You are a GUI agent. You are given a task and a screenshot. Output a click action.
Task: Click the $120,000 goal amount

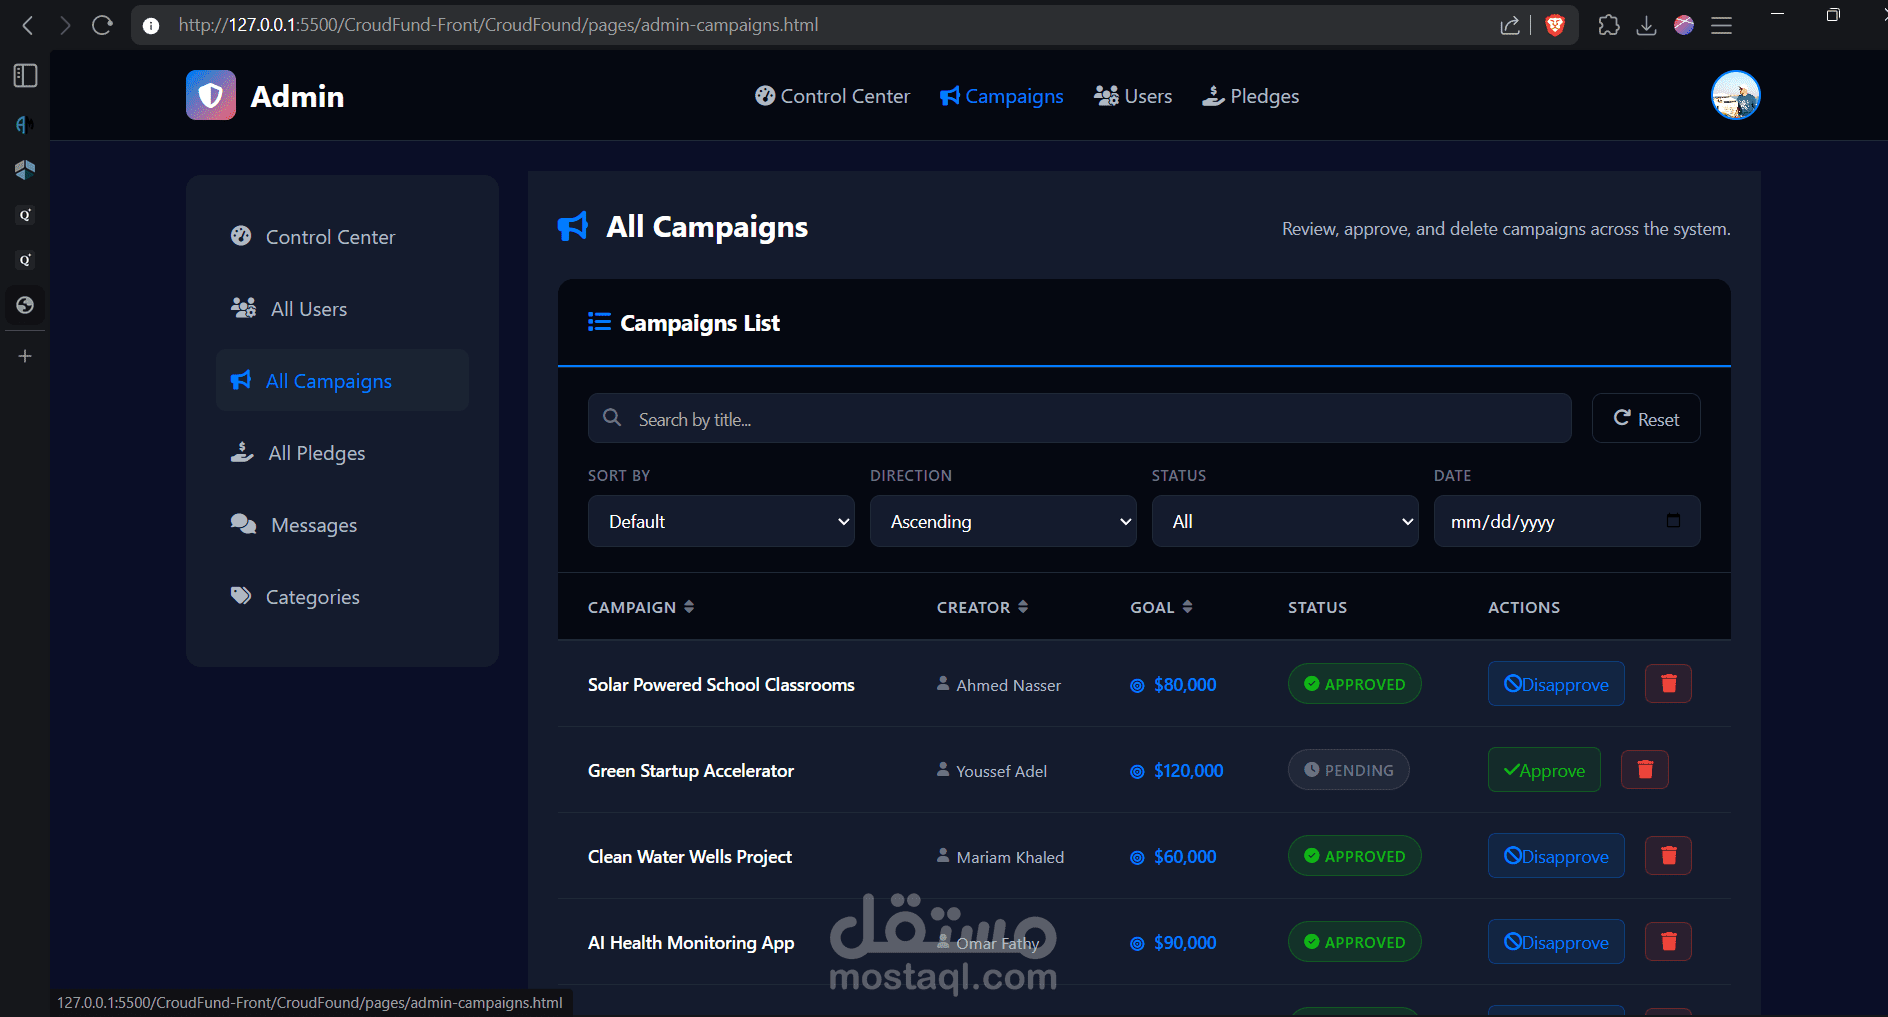pyautogui.click(x=1188, y=771)
